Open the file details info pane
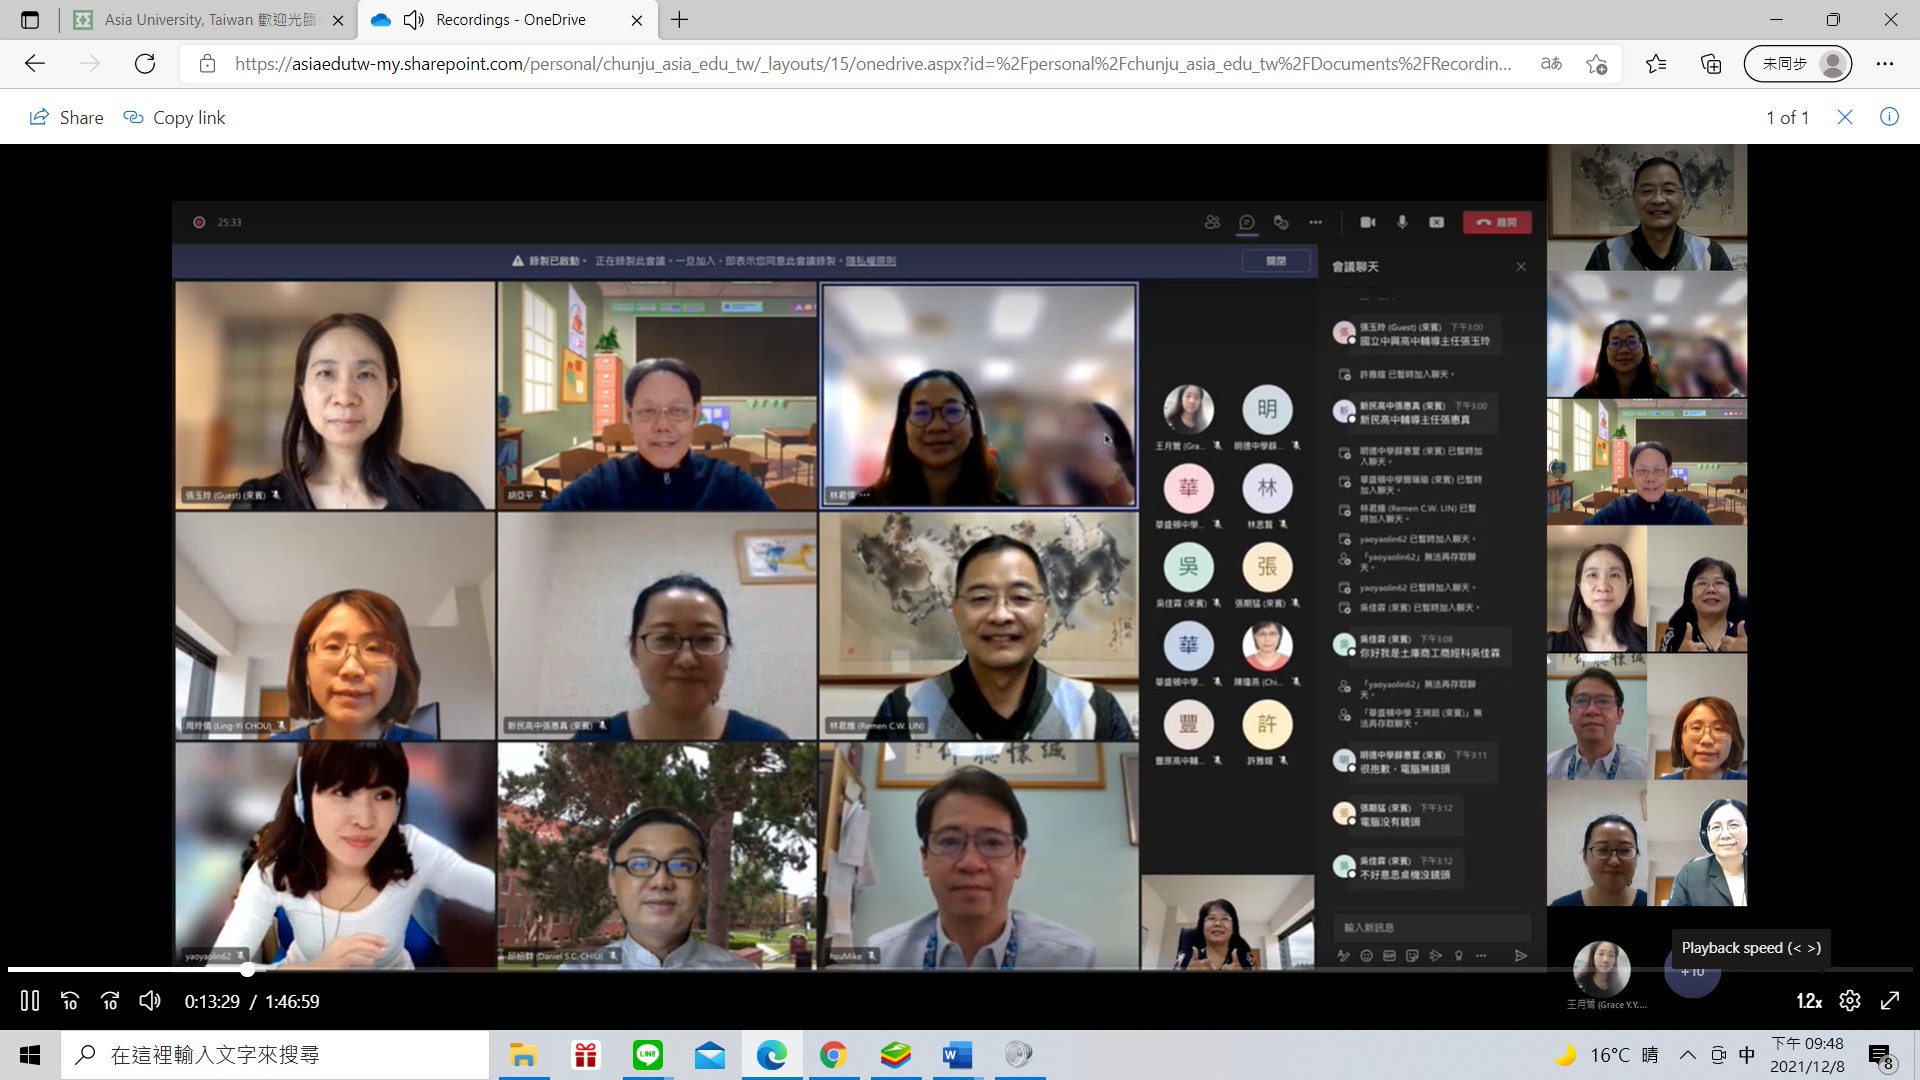 click(1889, 117)
